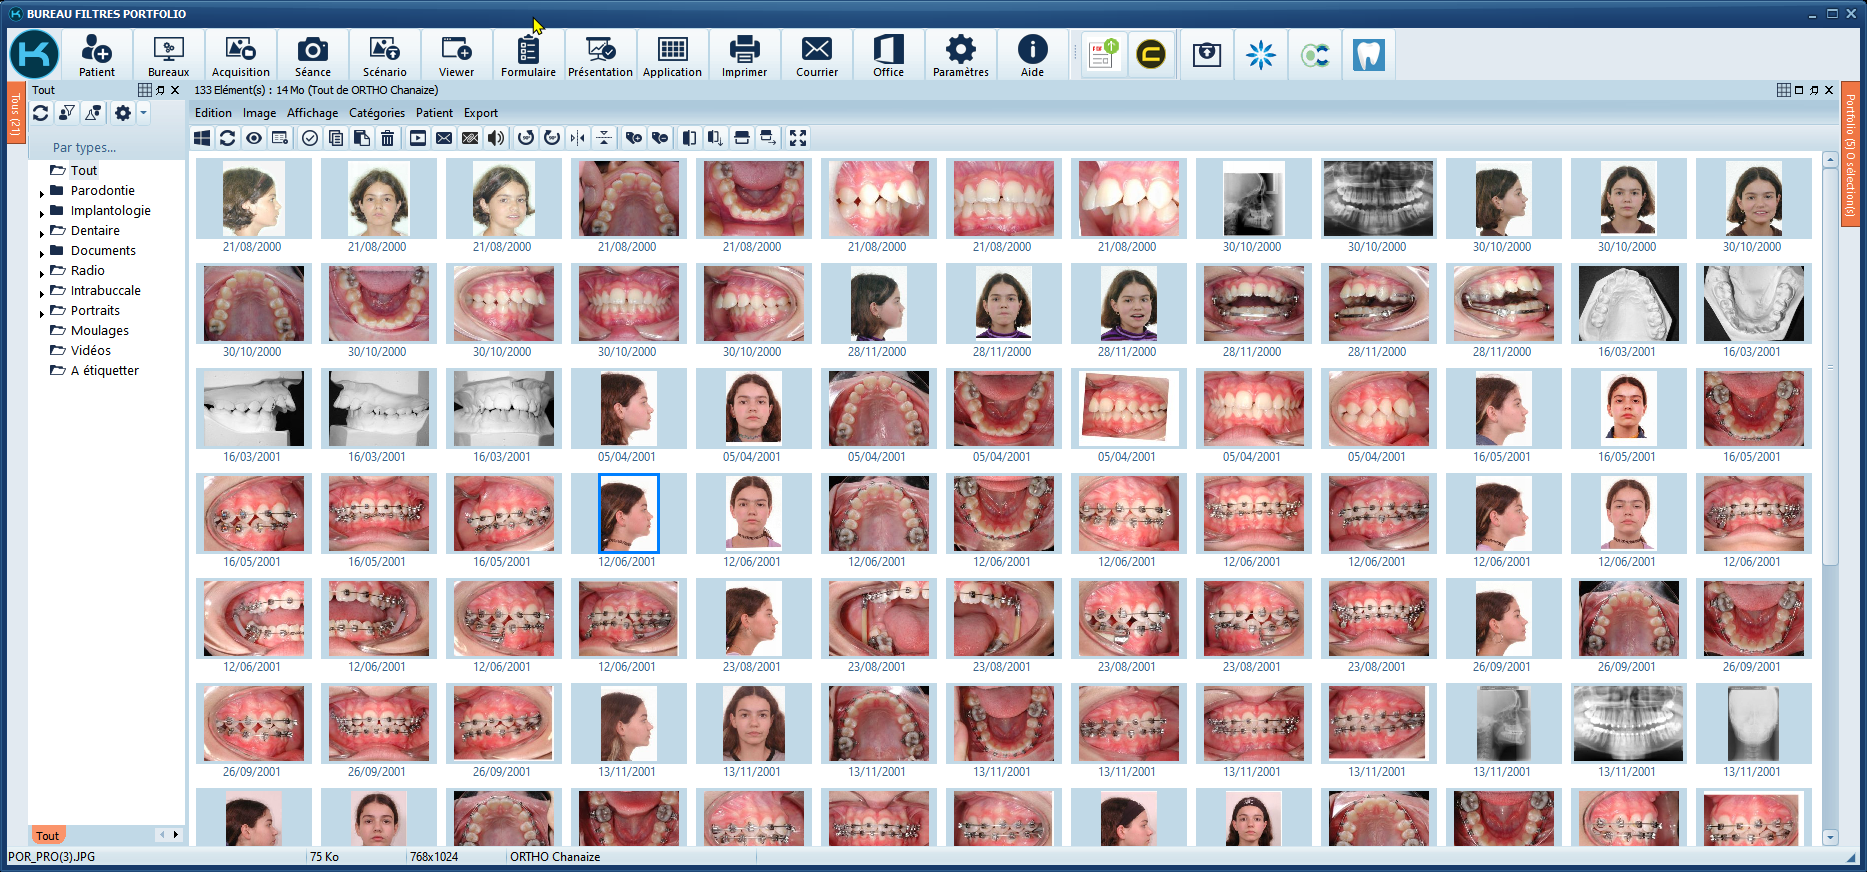Open the Bureaux toolbar button
The image size is (1867, 872).
coord(168,55)
